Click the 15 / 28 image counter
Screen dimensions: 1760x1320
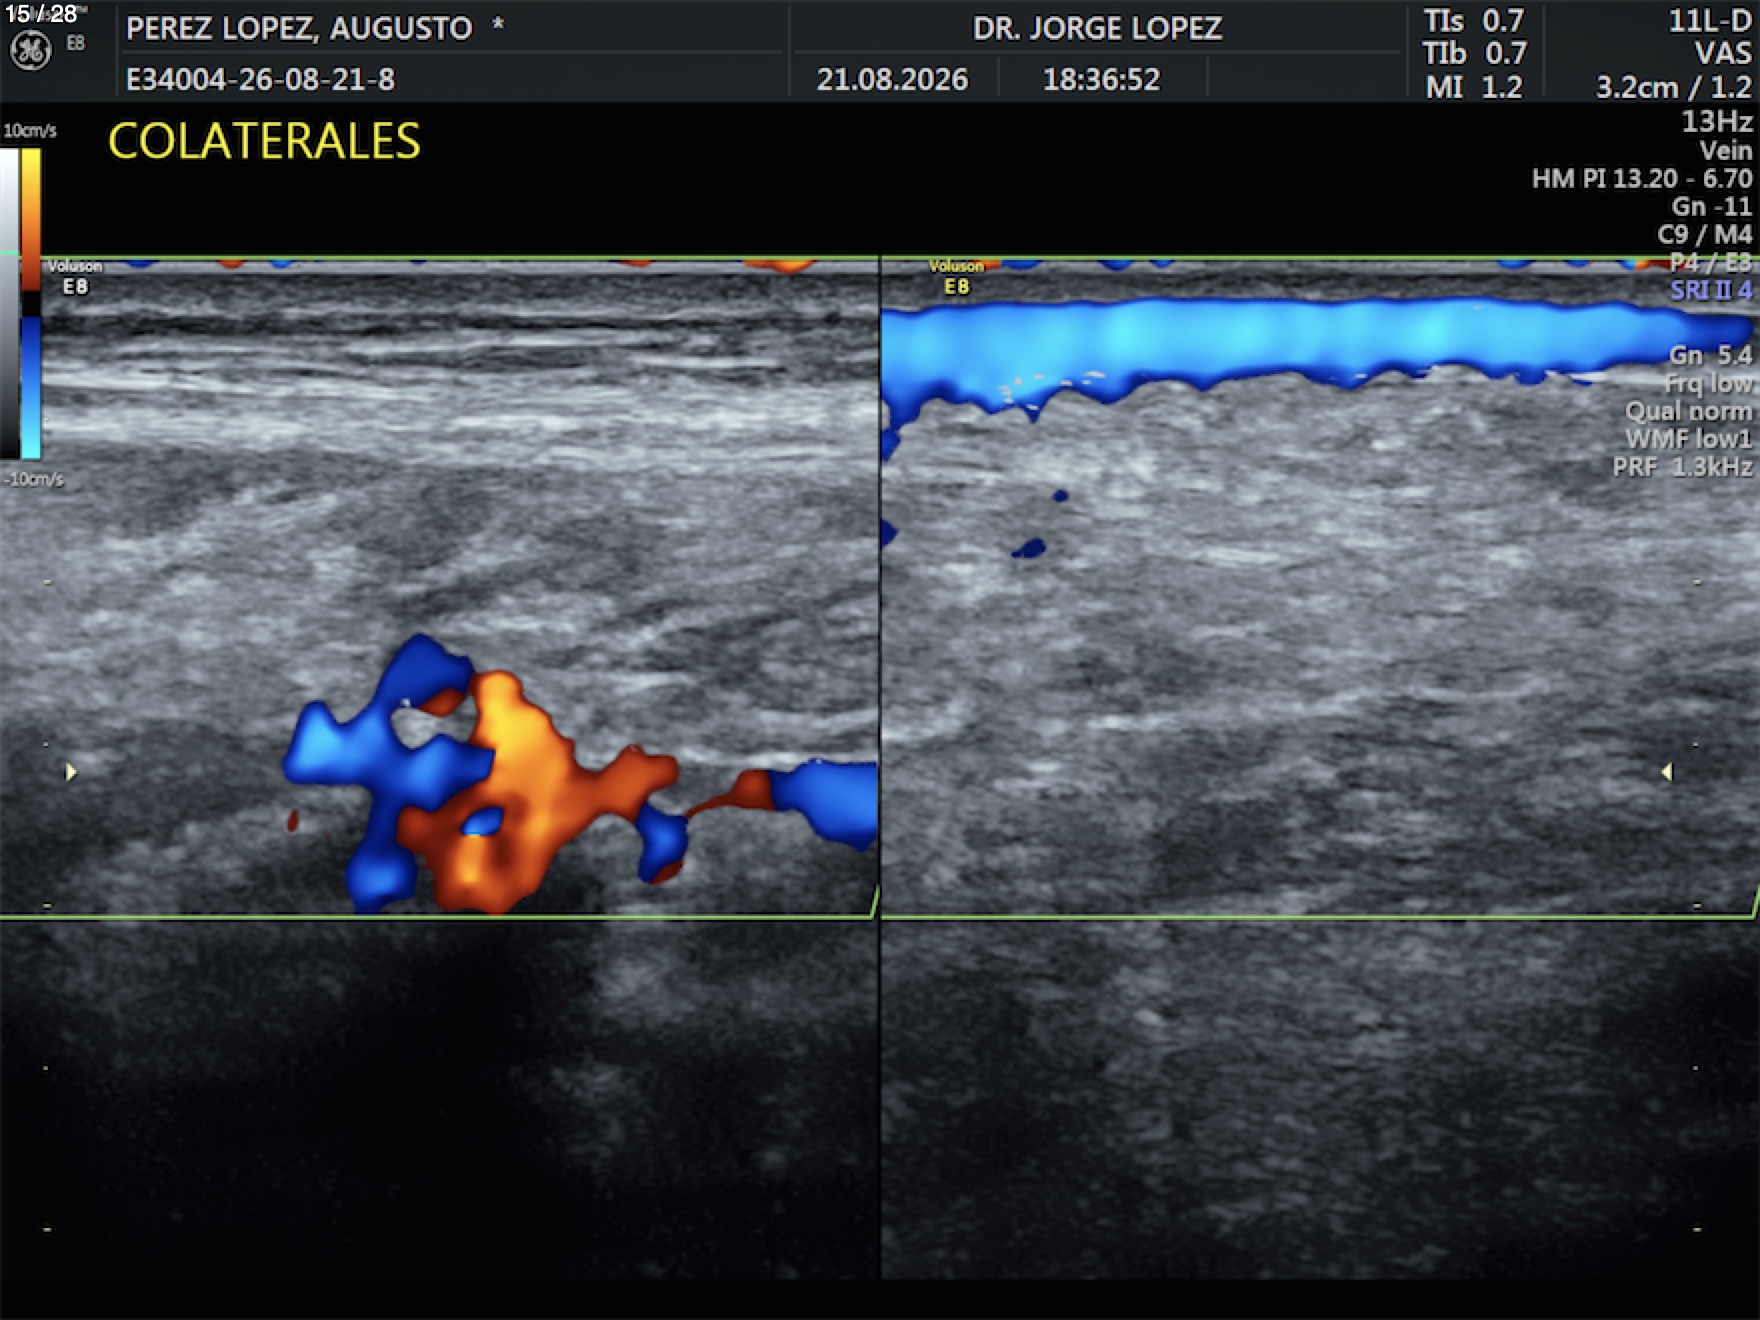pyautogui.click(x=41, y=14)
